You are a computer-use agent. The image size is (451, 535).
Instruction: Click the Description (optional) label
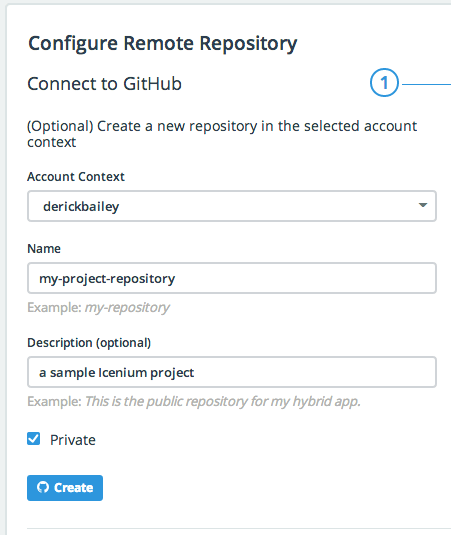pyautogui.click(x=89, y=343)
